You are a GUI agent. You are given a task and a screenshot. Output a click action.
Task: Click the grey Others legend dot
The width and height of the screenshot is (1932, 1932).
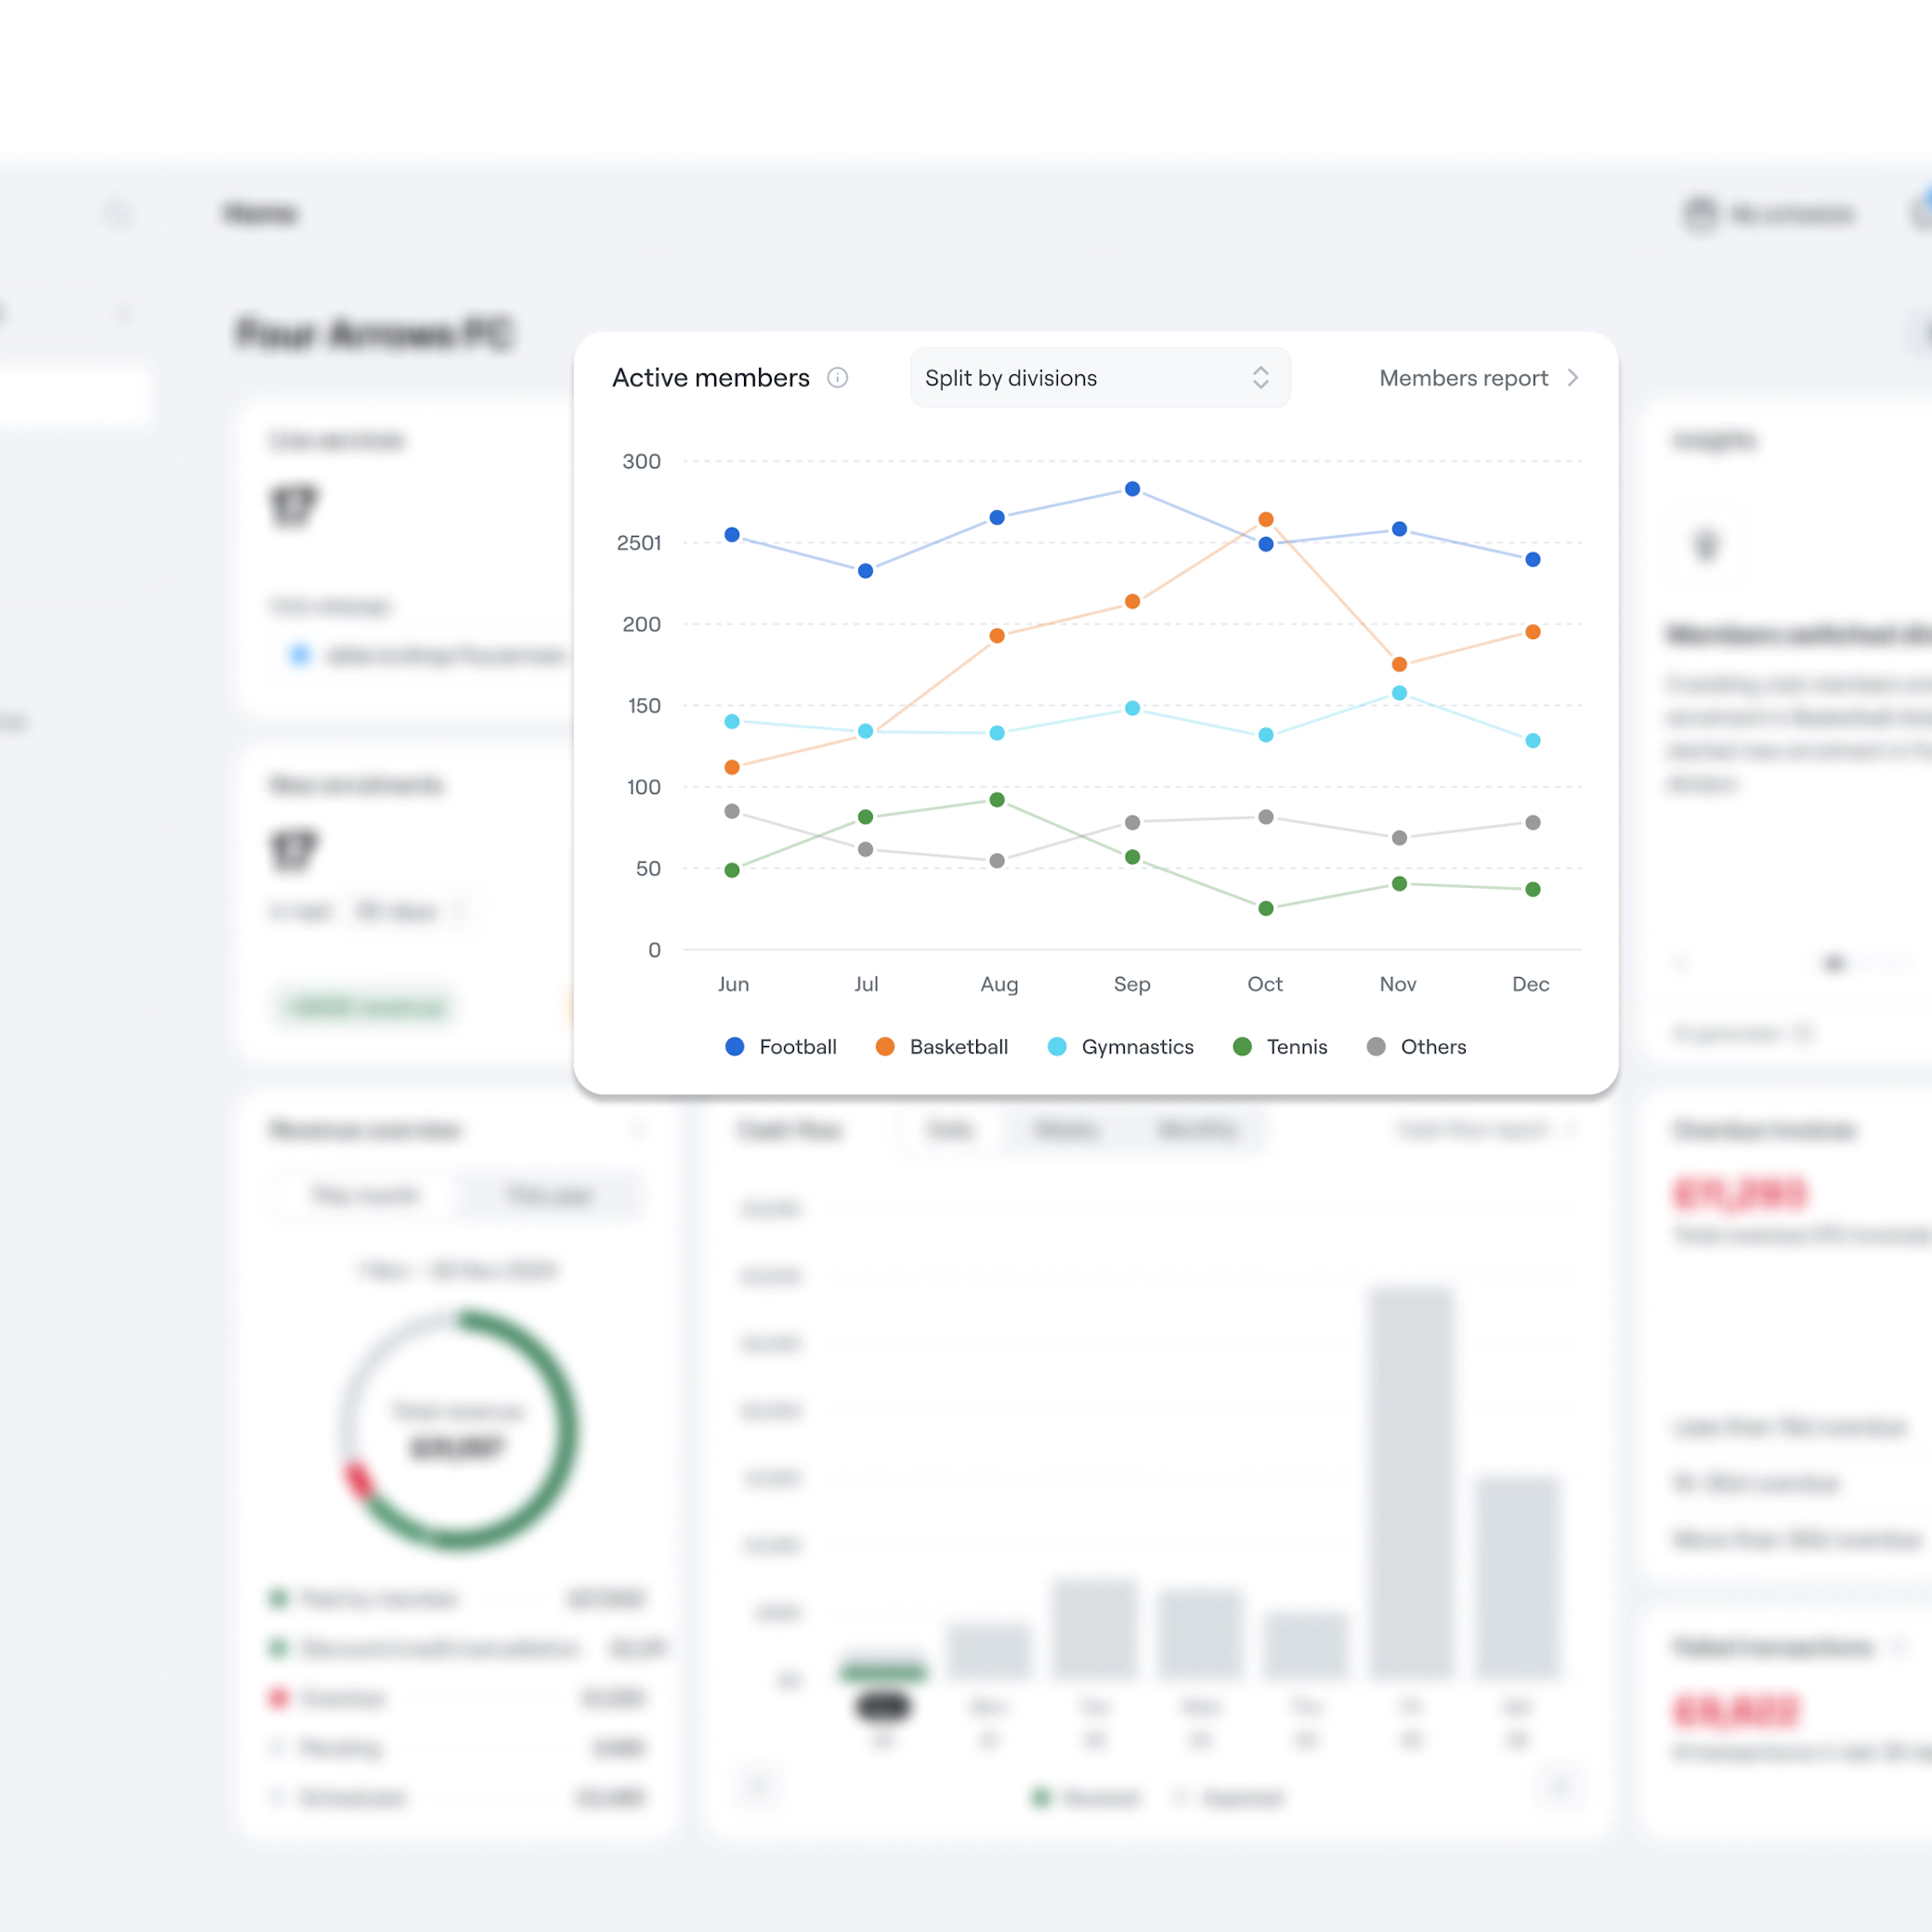click(1376, 1046)
